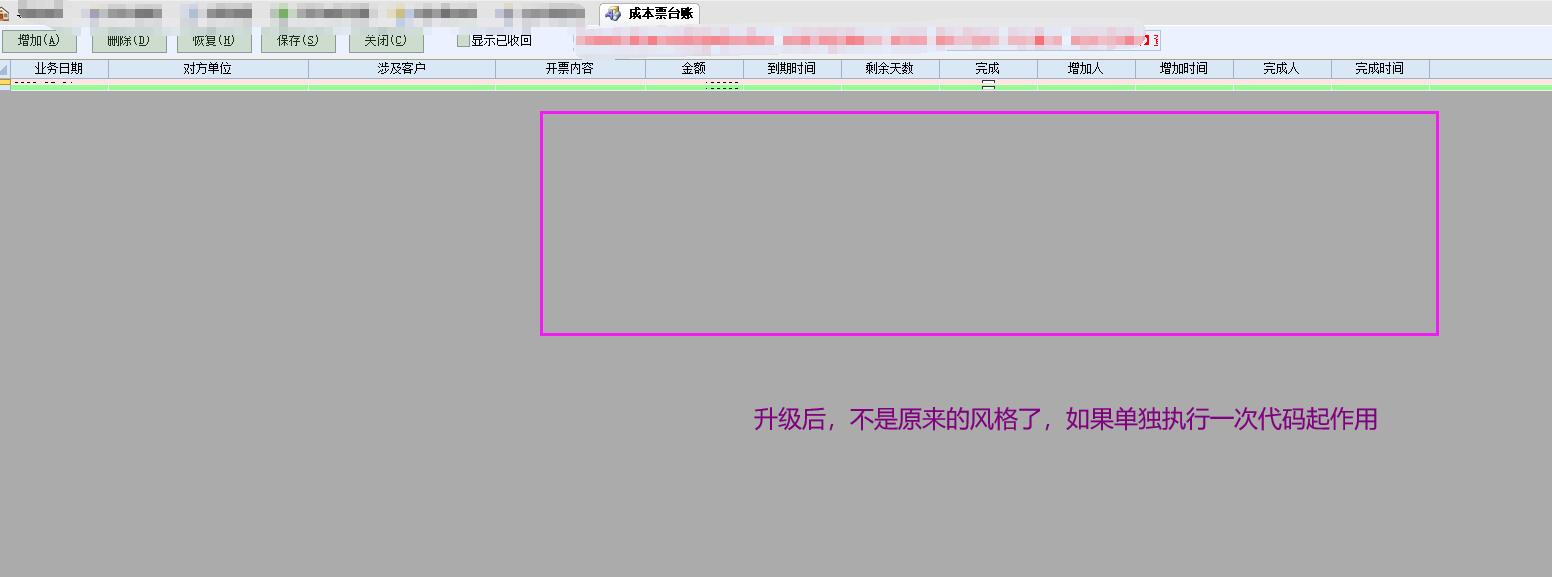Select the 完成时间 column header
Image resolution: width=1552 pixels, height=577 pixels.
point(1380,69)
